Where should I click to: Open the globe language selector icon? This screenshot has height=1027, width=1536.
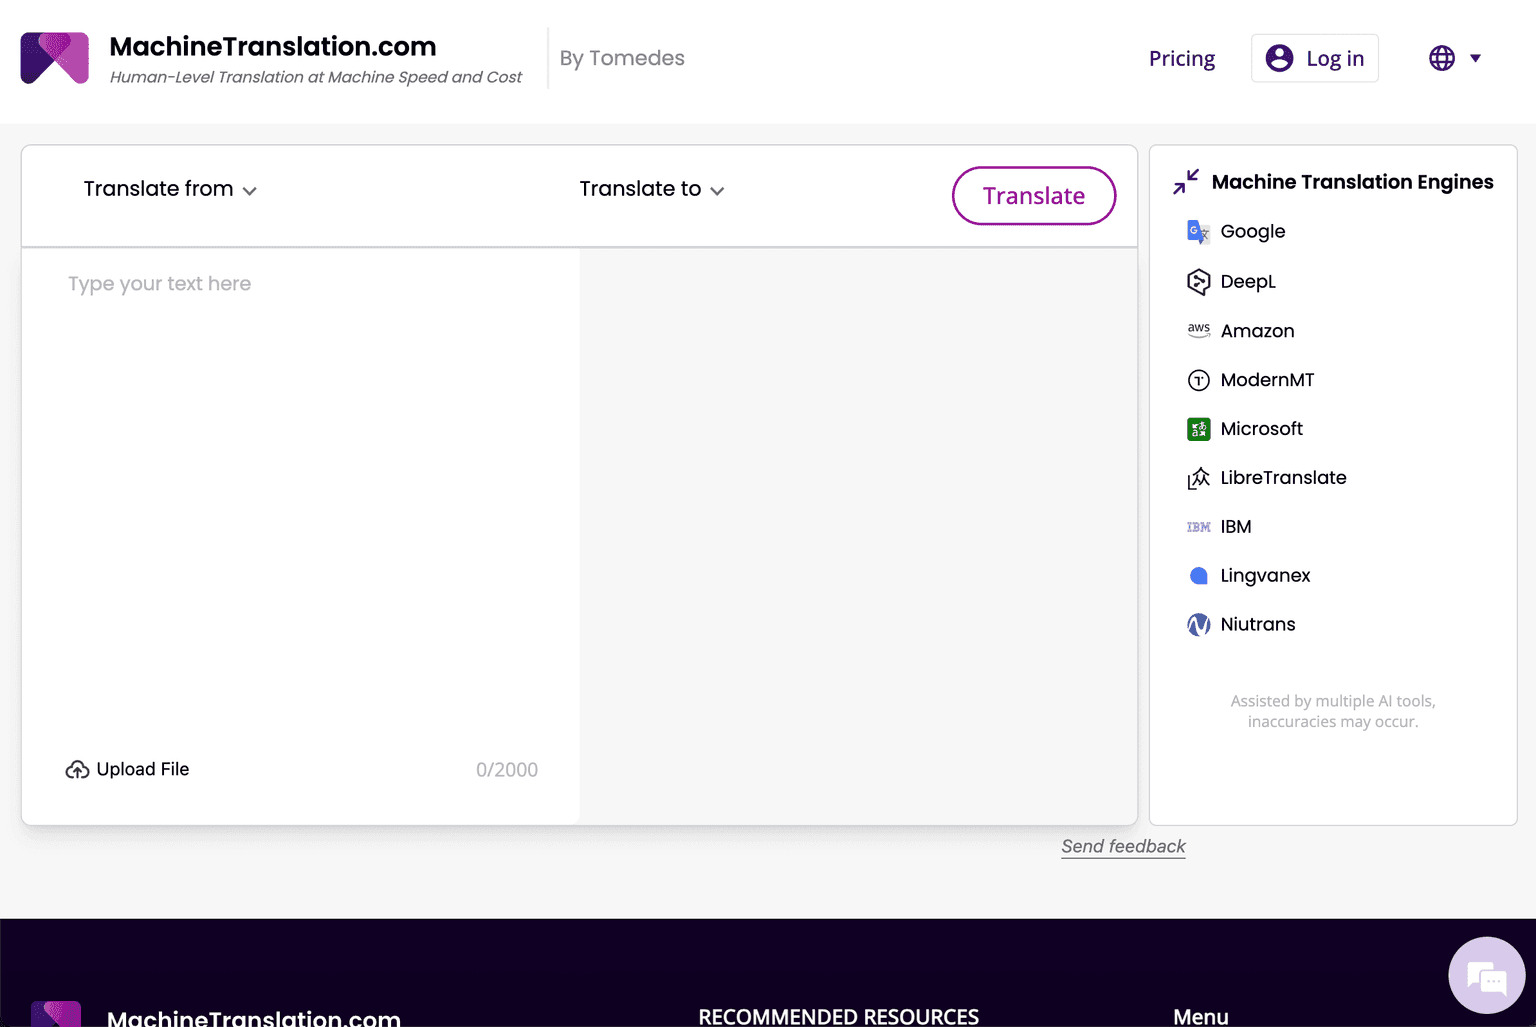1442,58
